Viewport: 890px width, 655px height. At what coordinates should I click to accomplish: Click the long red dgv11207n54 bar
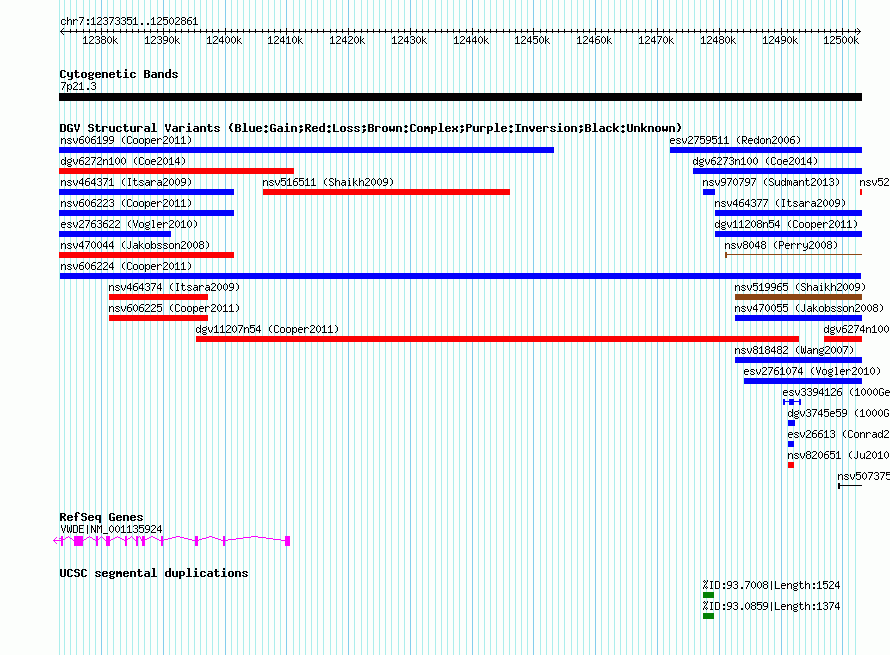(x=497, y=339)
